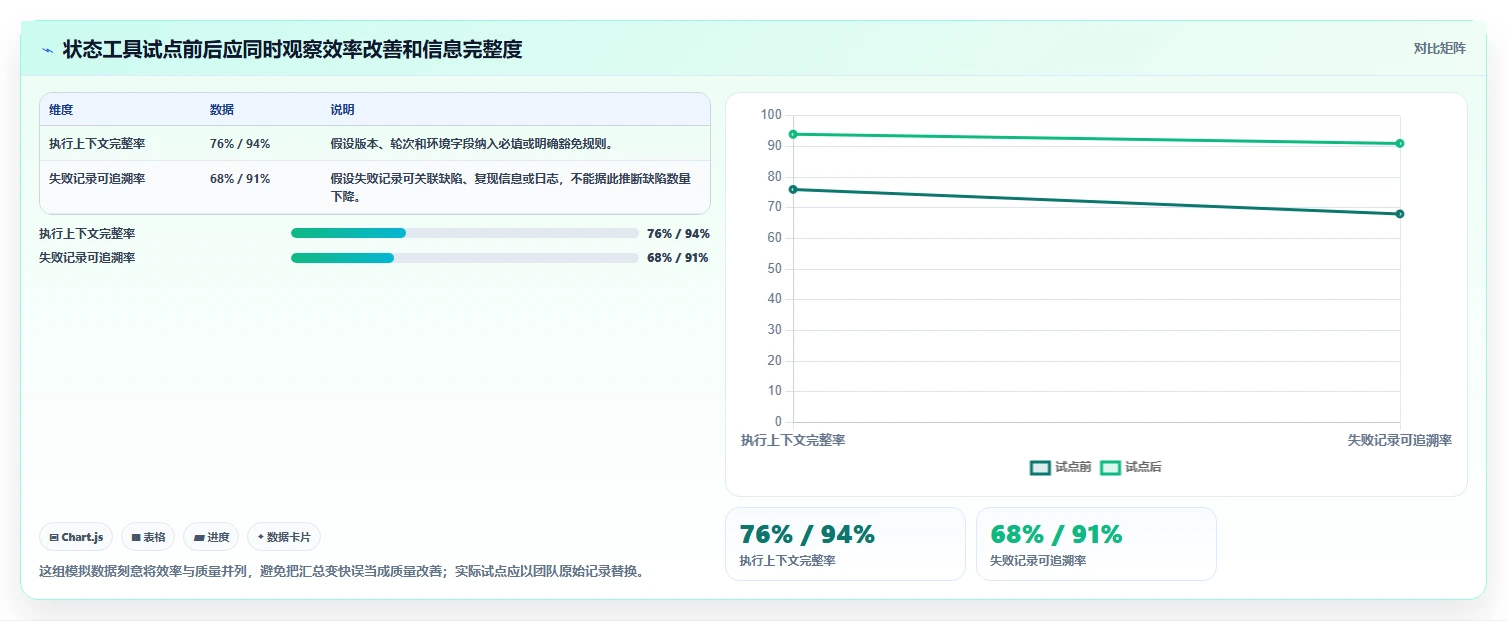1507x621 pixels.
Task: Toggle the 试点前 legend item in the chart
Action: (1060, 467)
